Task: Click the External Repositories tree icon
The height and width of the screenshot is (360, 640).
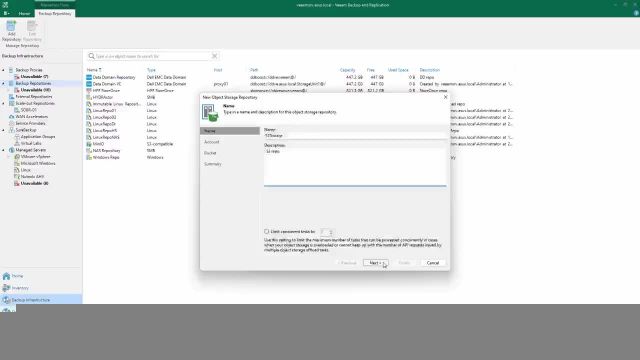Action: pos(11,97)
